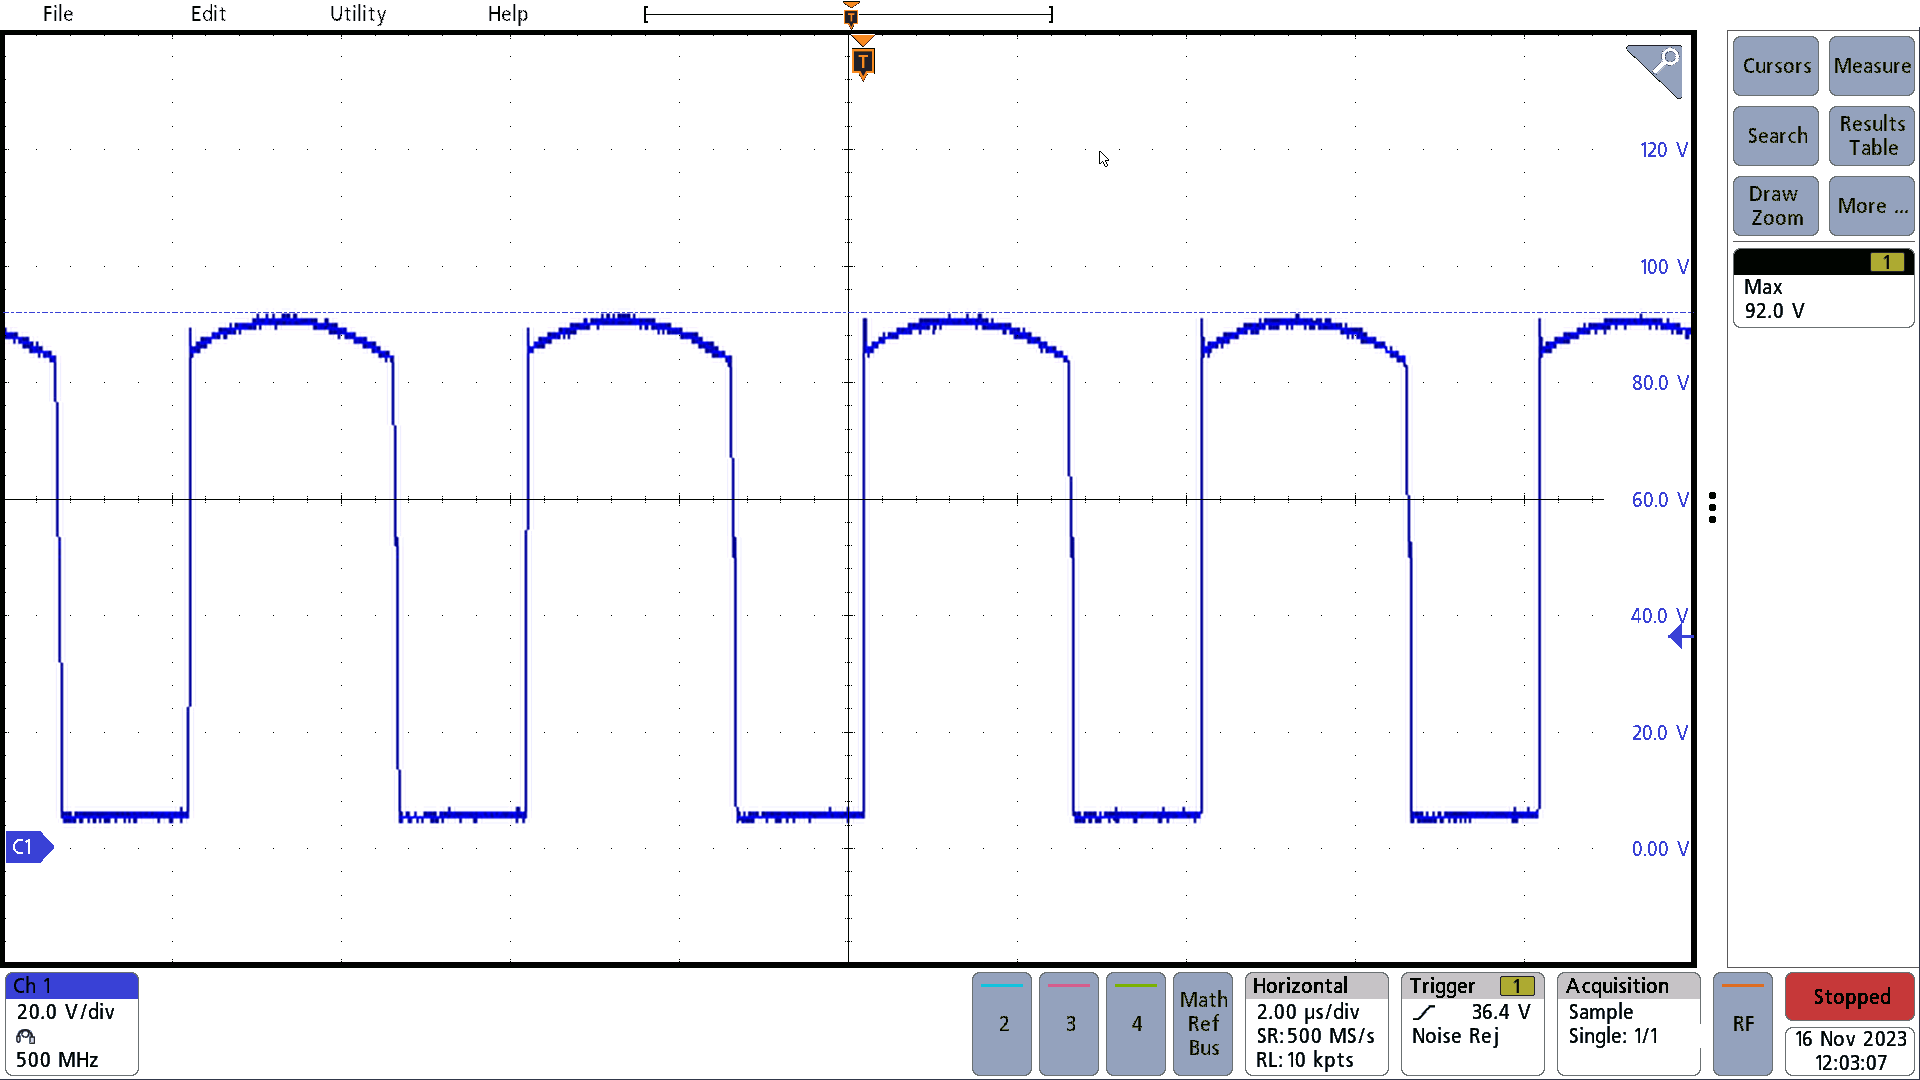Open the Horizontal settings badge
Image resolution: width=1920 pixels, height=1080 pixels.
tap(1316, 1023)
